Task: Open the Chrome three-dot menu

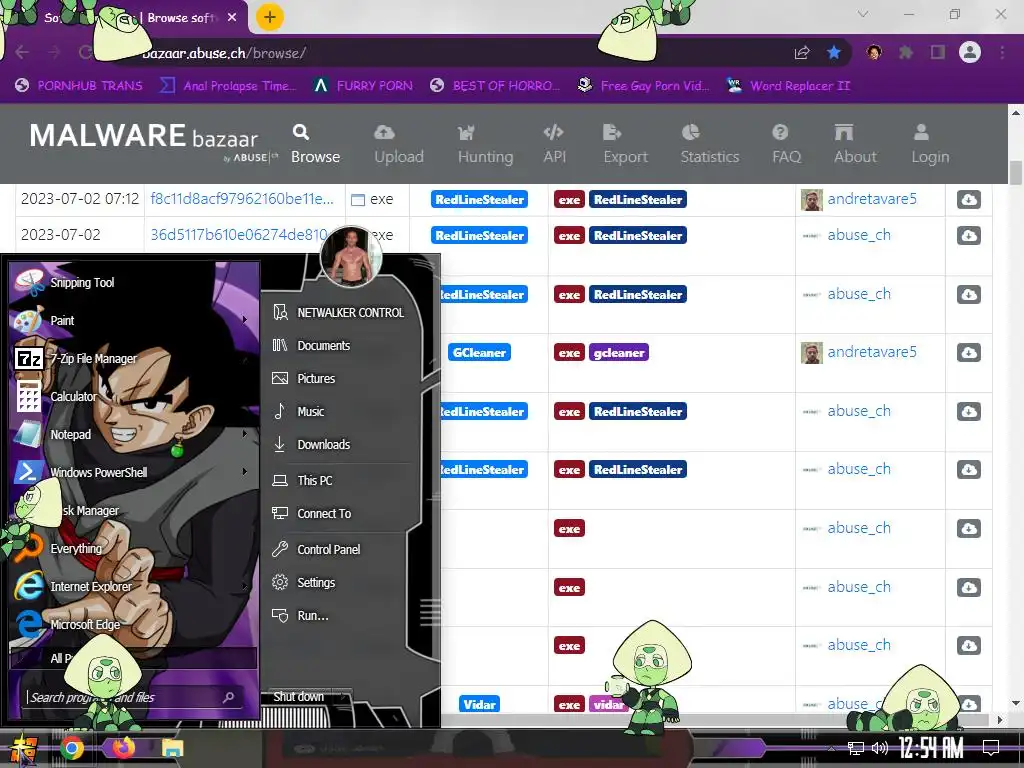Action: click(1002, 52)
